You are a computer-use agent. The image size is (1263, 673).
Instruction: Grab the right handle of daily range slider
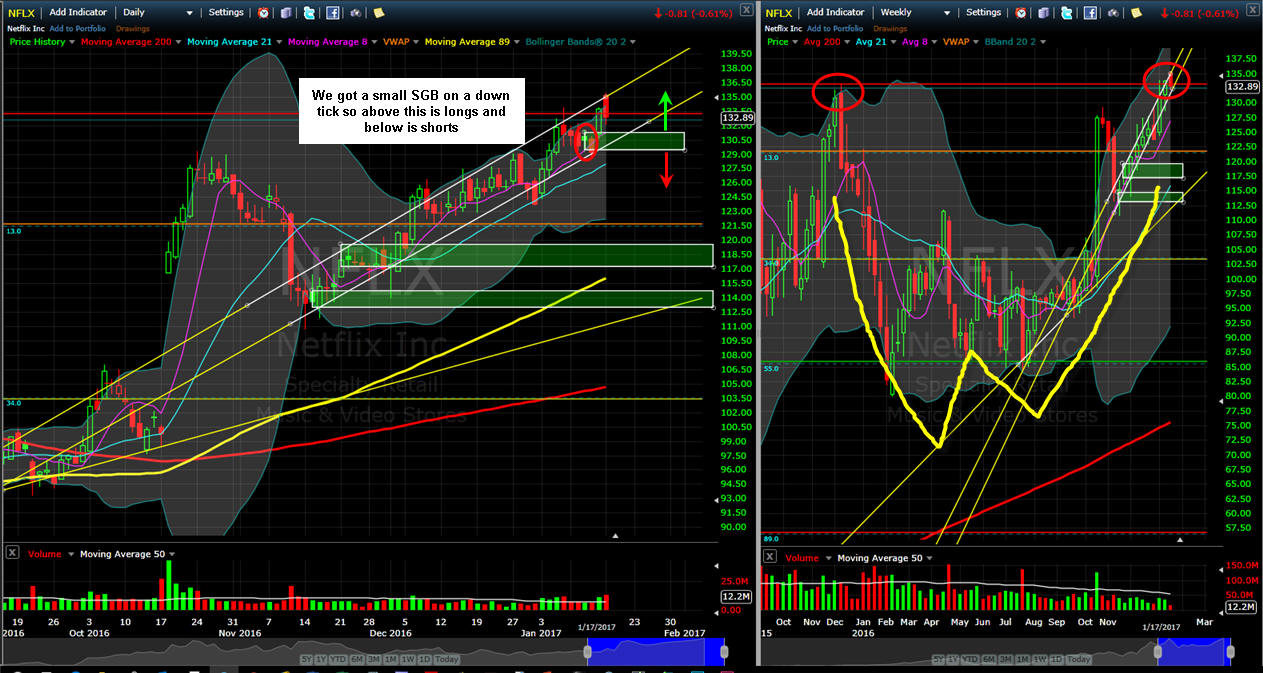pyautogui.click(x=726, y=652)
